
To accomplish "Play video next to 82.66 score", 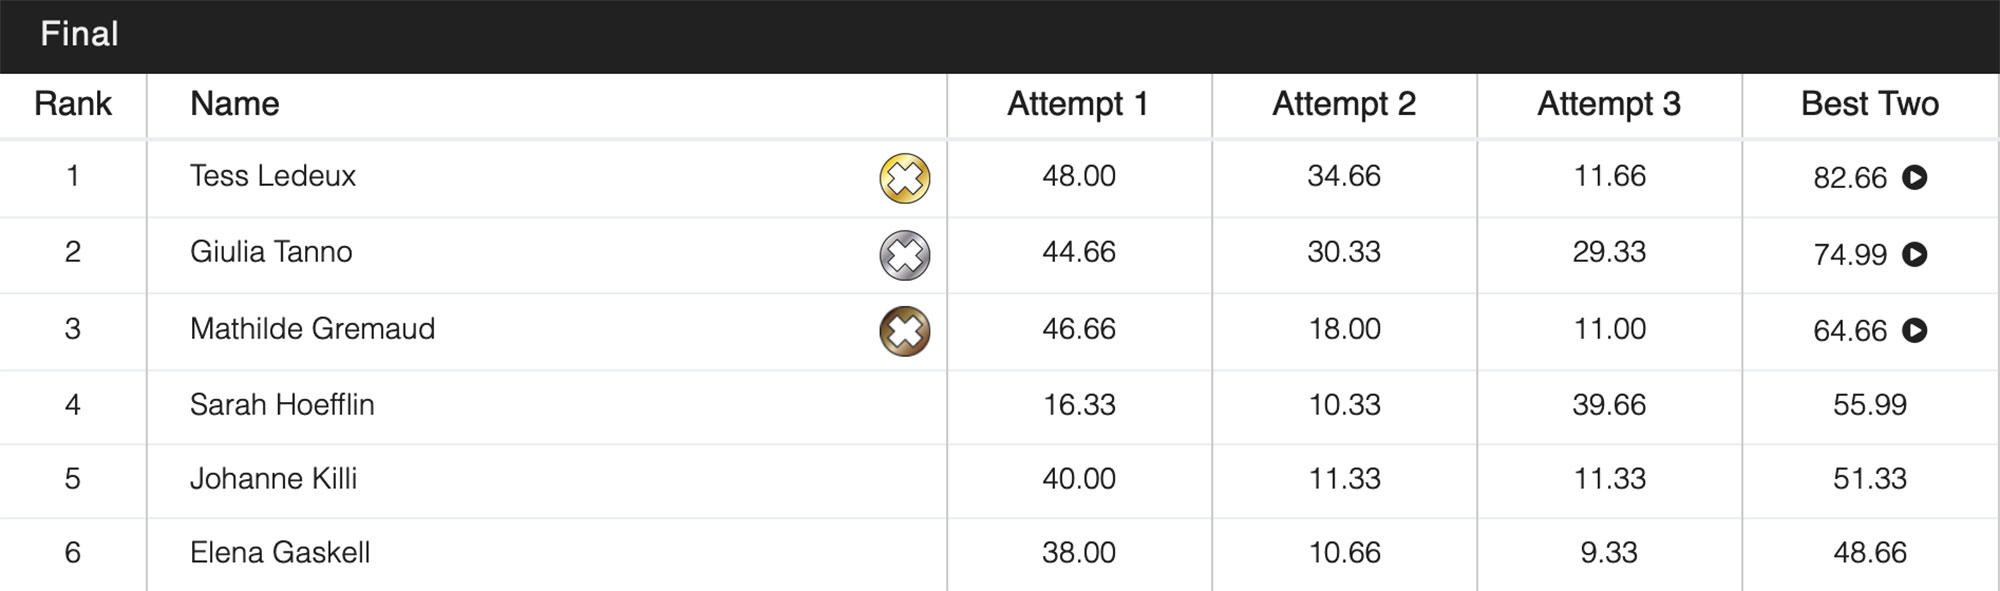I will [x=1914, y=178].
